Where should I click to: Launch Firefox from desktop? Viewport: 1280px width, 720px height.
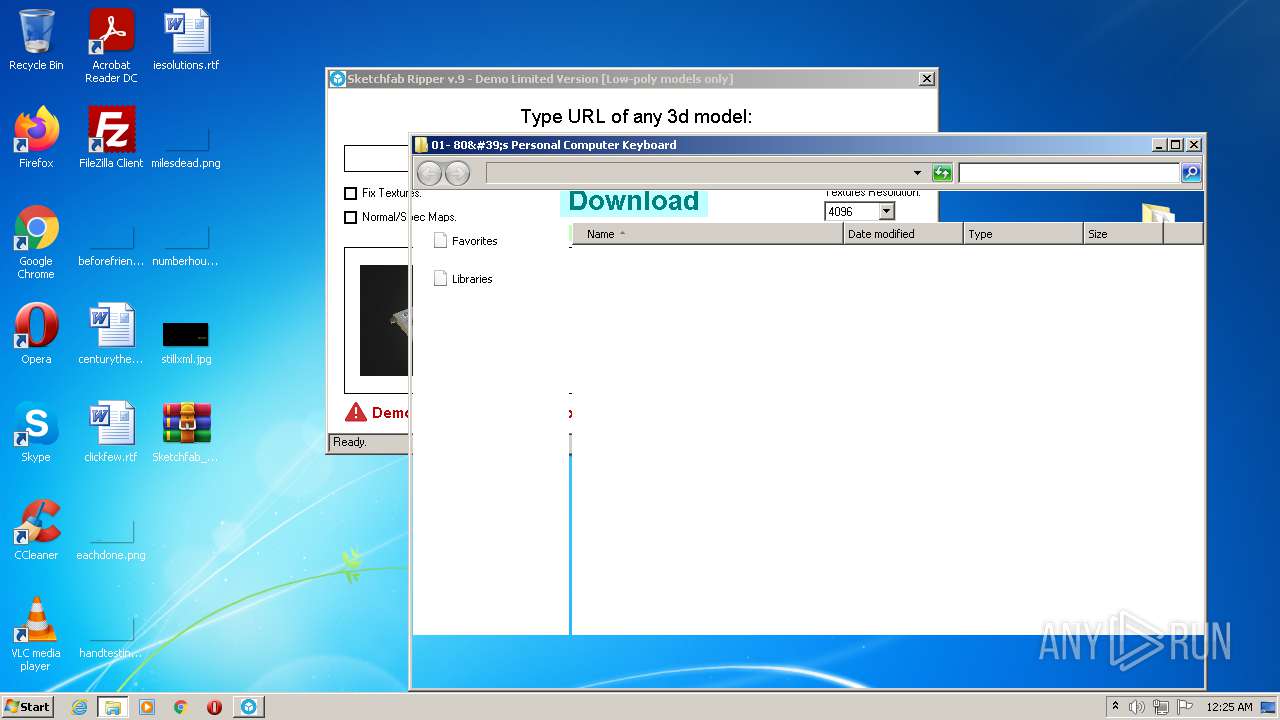(36, 138)
